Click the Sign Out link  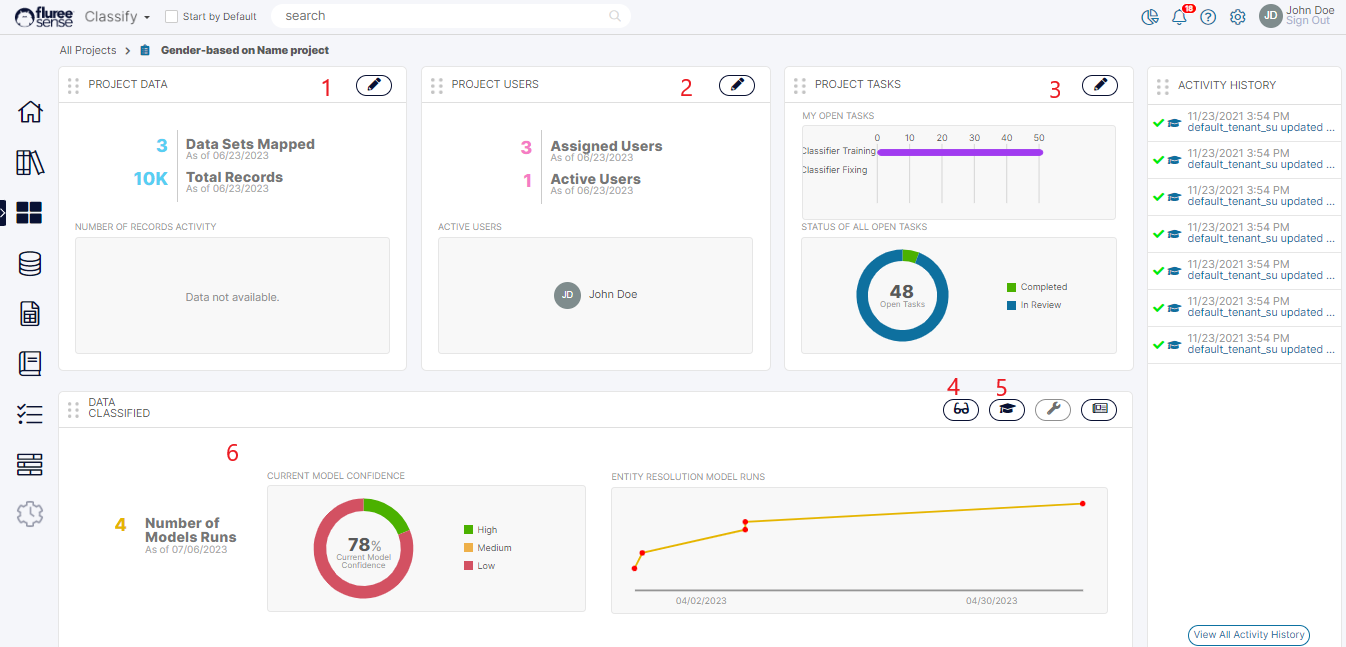coord(1307,21)
